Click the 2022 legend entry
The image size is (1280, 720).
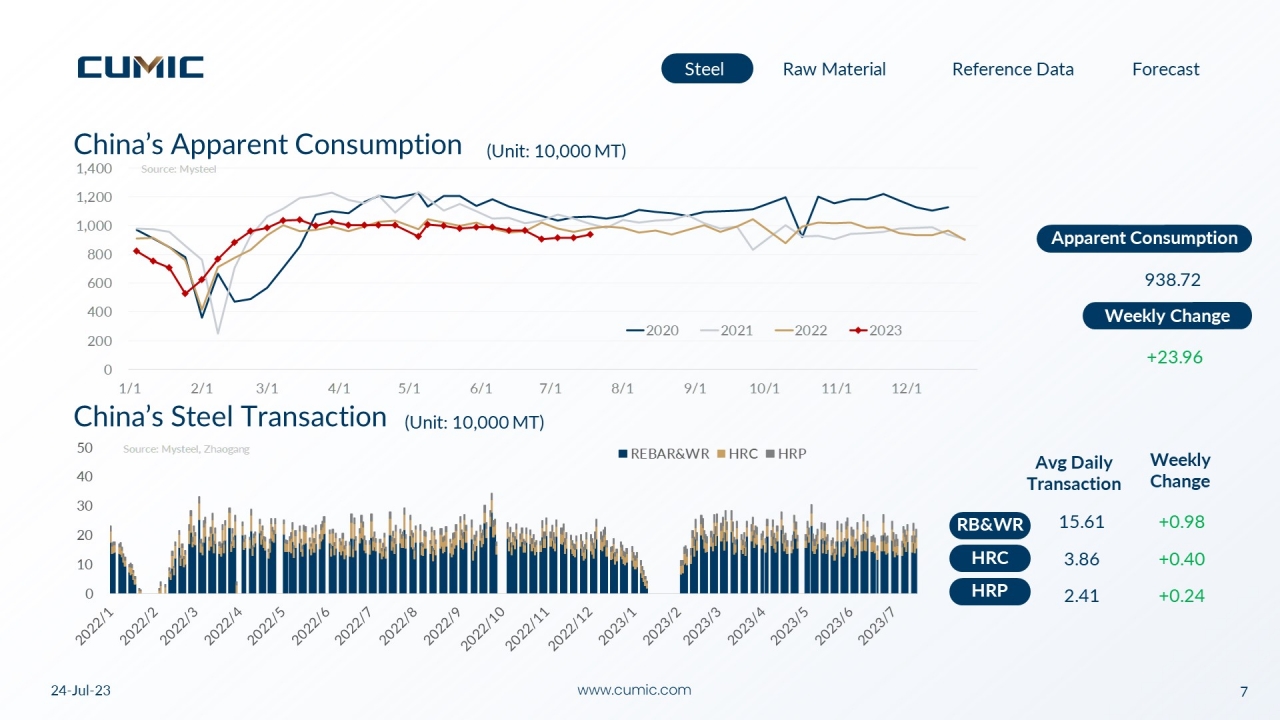pyautogui.click(x=799, y=330)
